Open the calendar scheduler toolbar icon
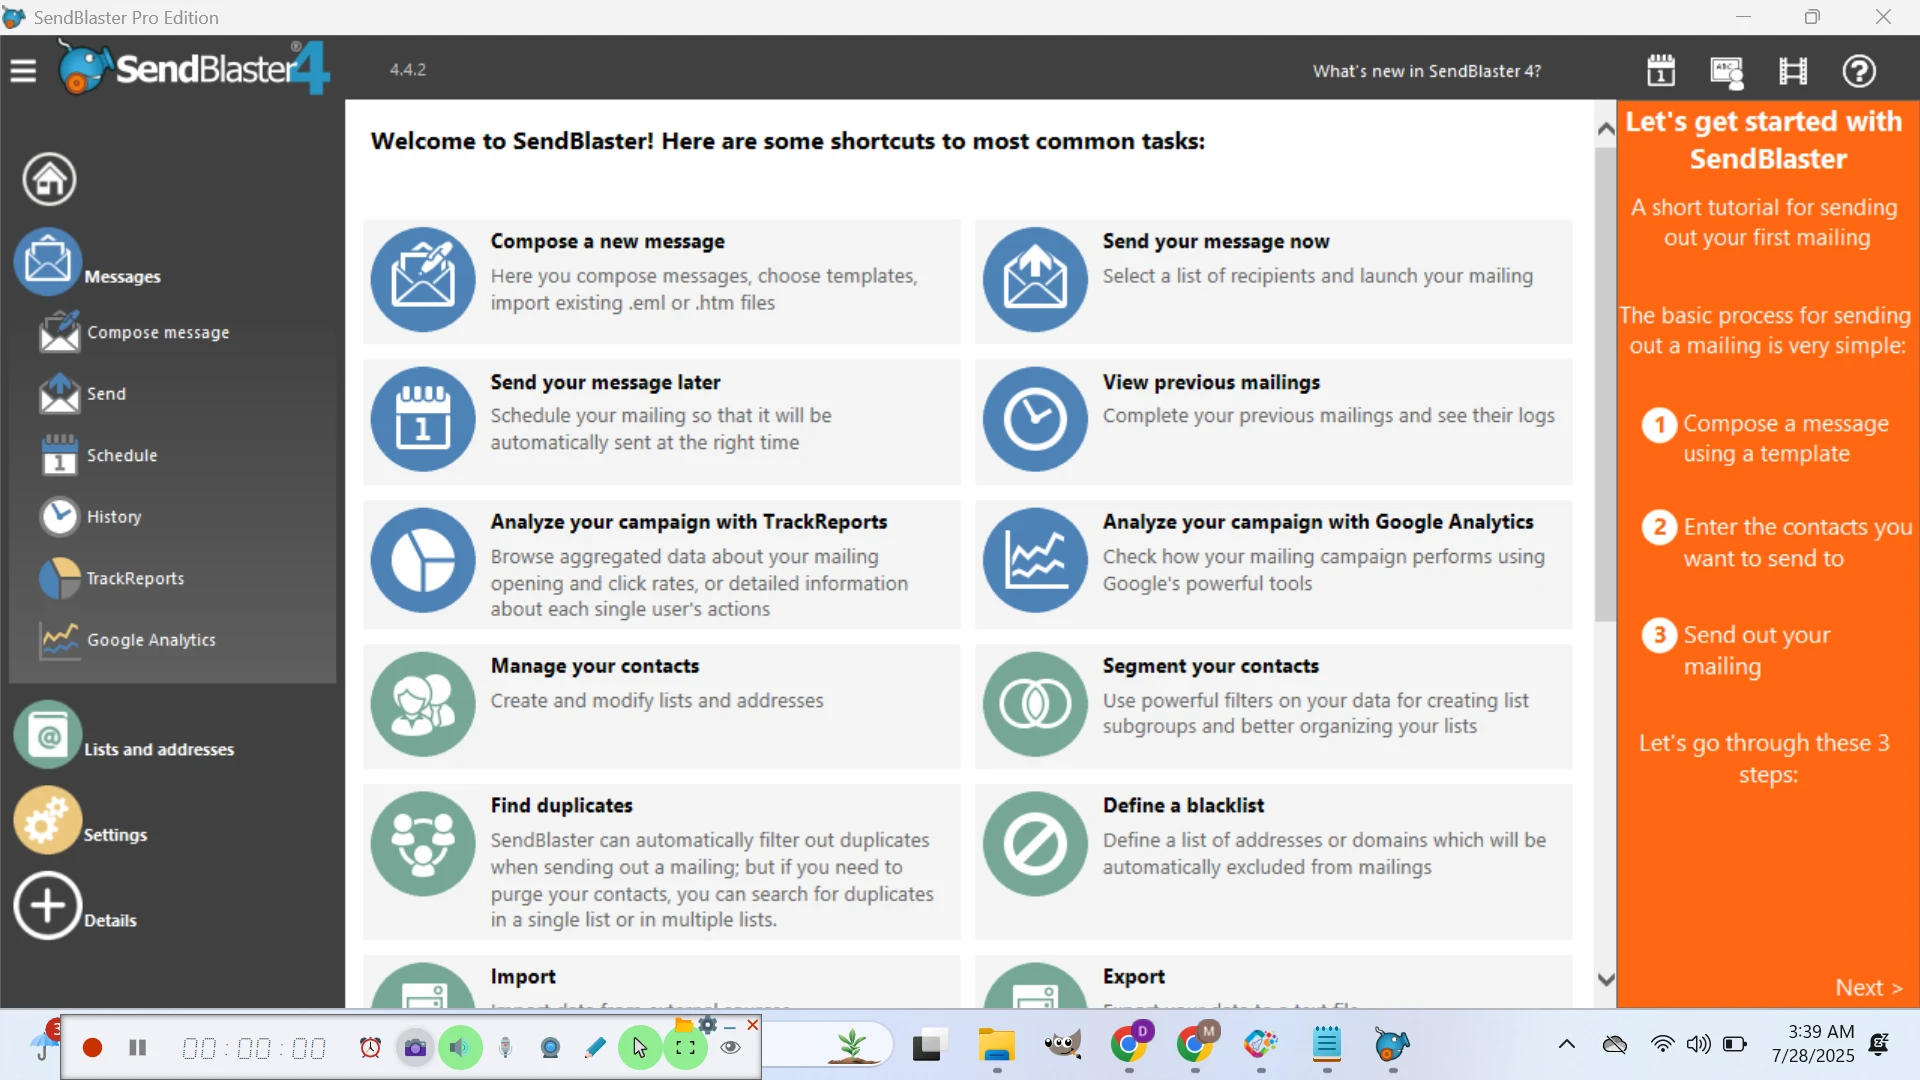The width and height of the screenshot is (1920, 1080). [1661, 71]
